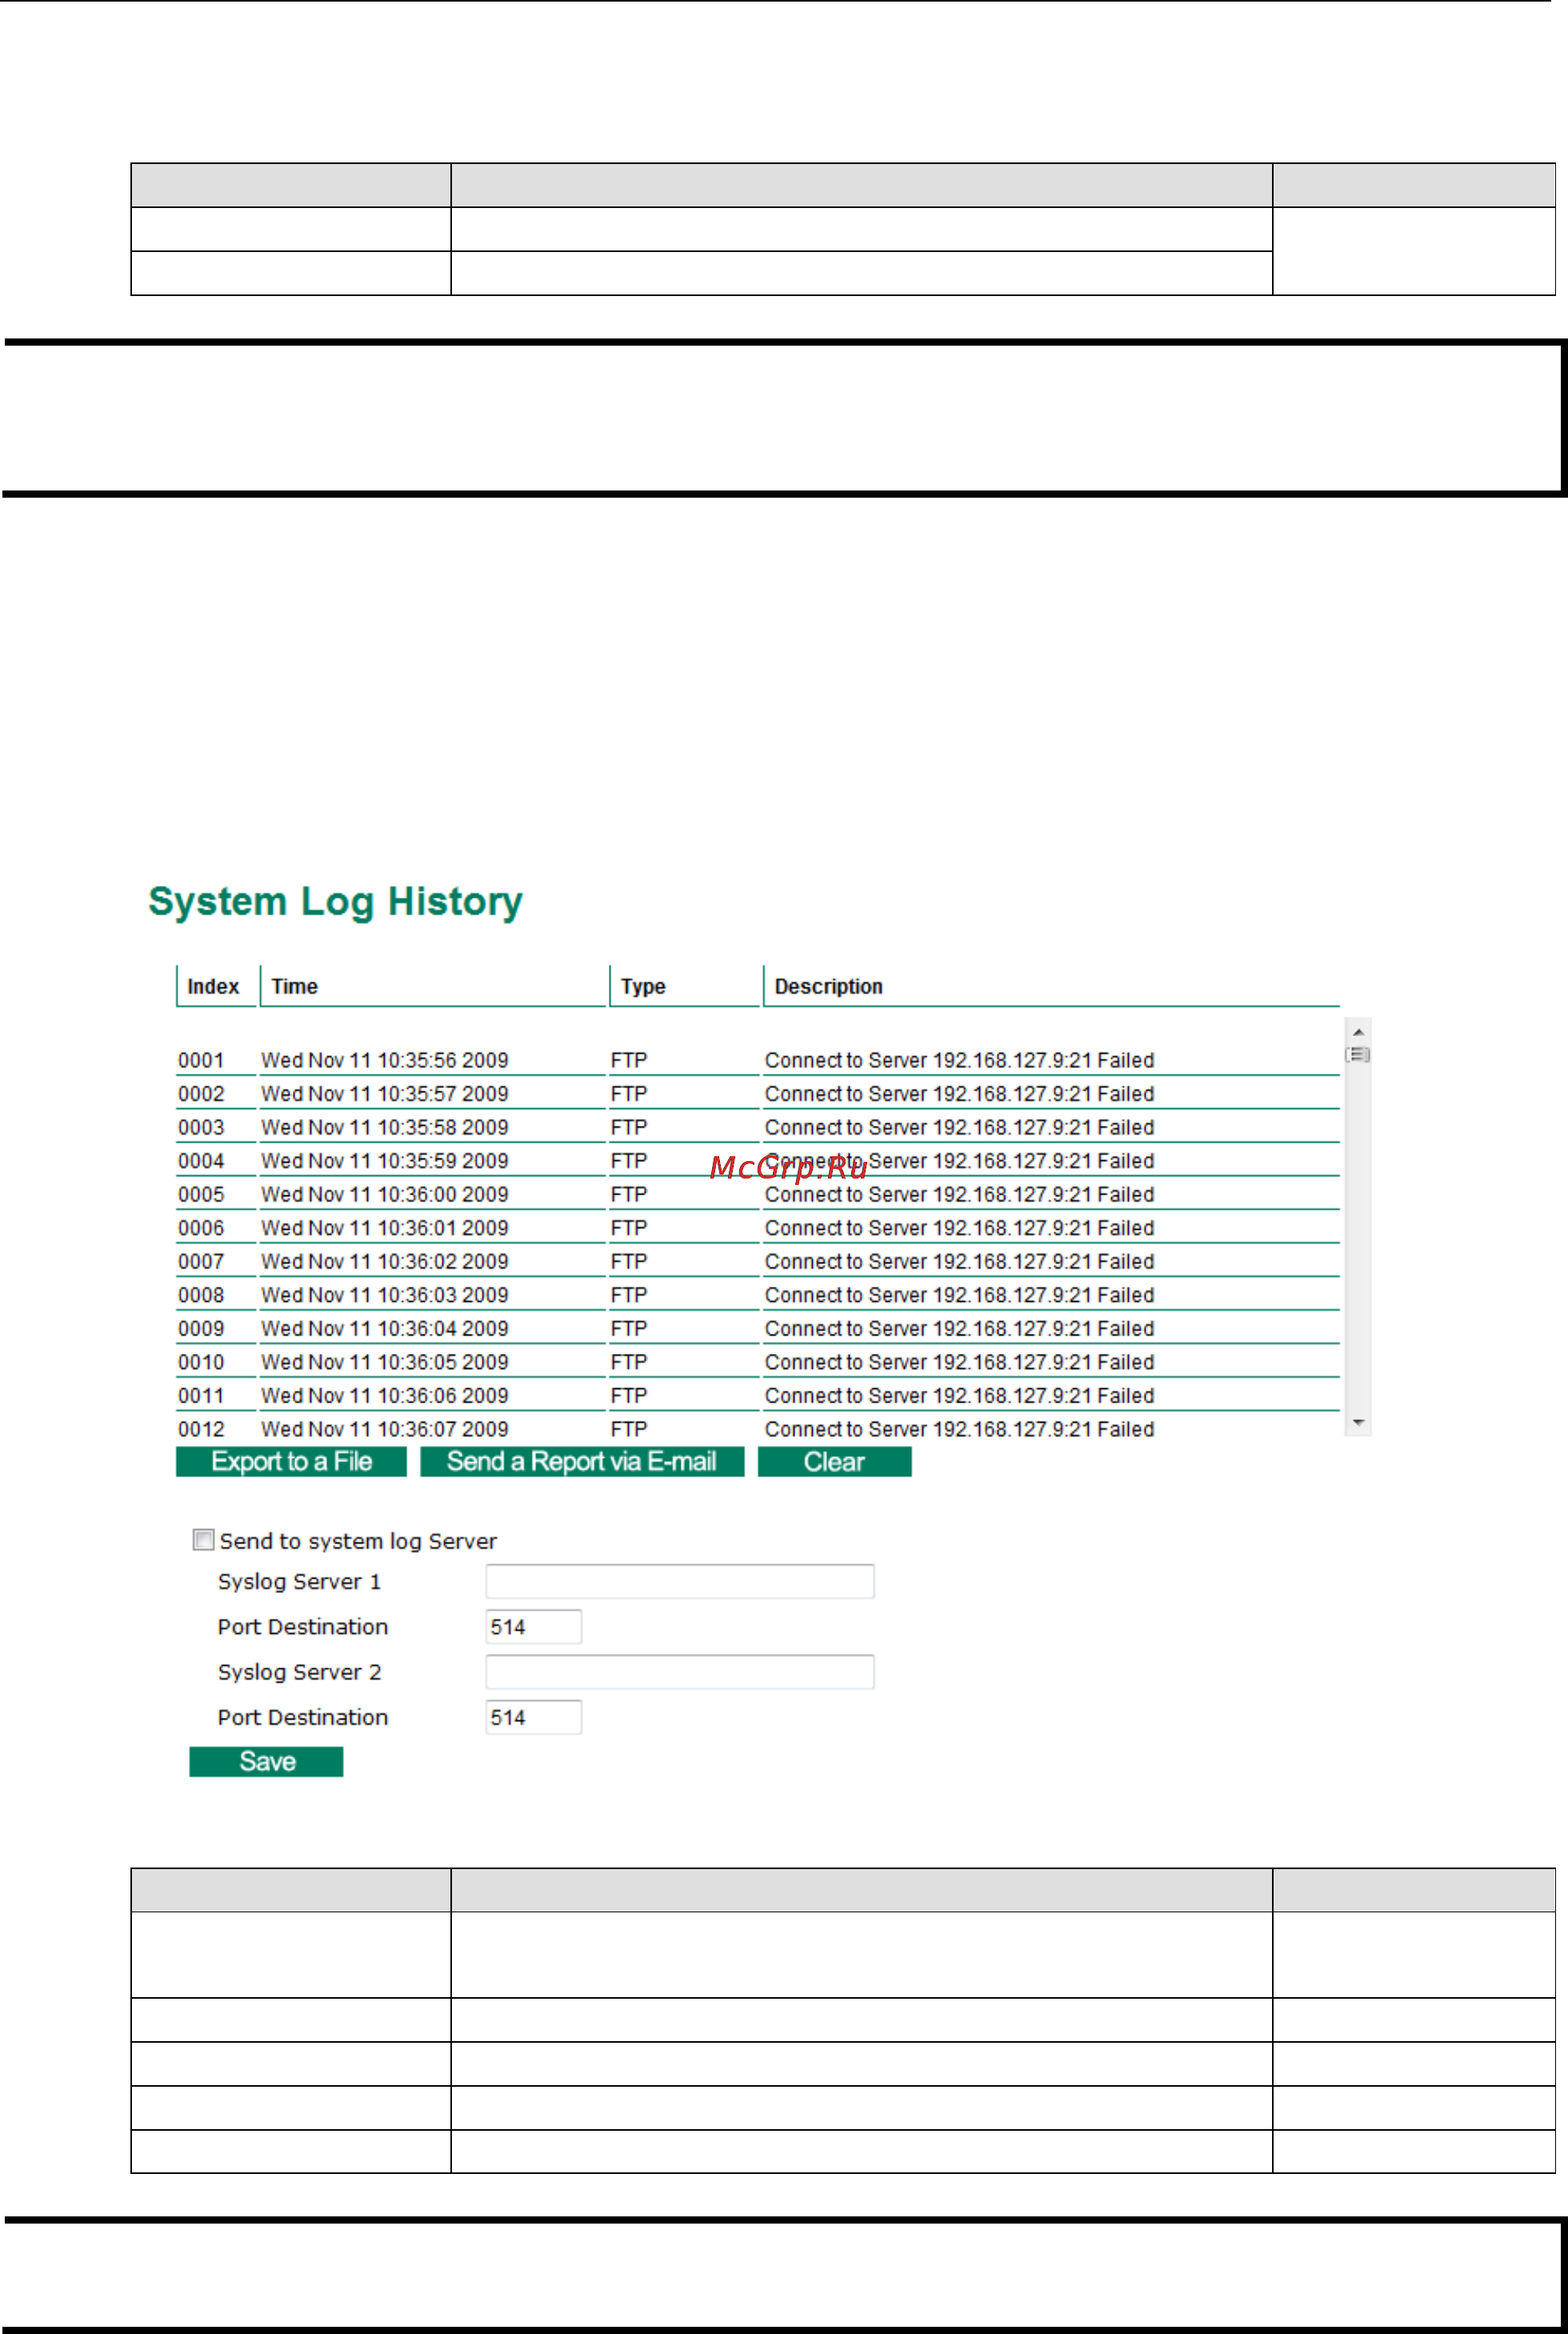1568x2334 pixels.
Task: Click the Syslog Server 1 label
Action: [x=299, y=1581]
